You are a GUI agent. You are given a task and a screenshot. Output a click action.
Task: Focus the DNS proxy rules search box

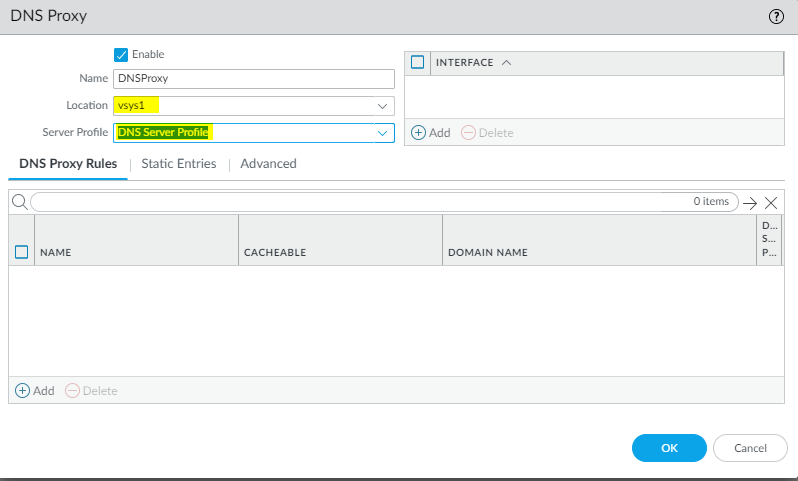(360, 202)
